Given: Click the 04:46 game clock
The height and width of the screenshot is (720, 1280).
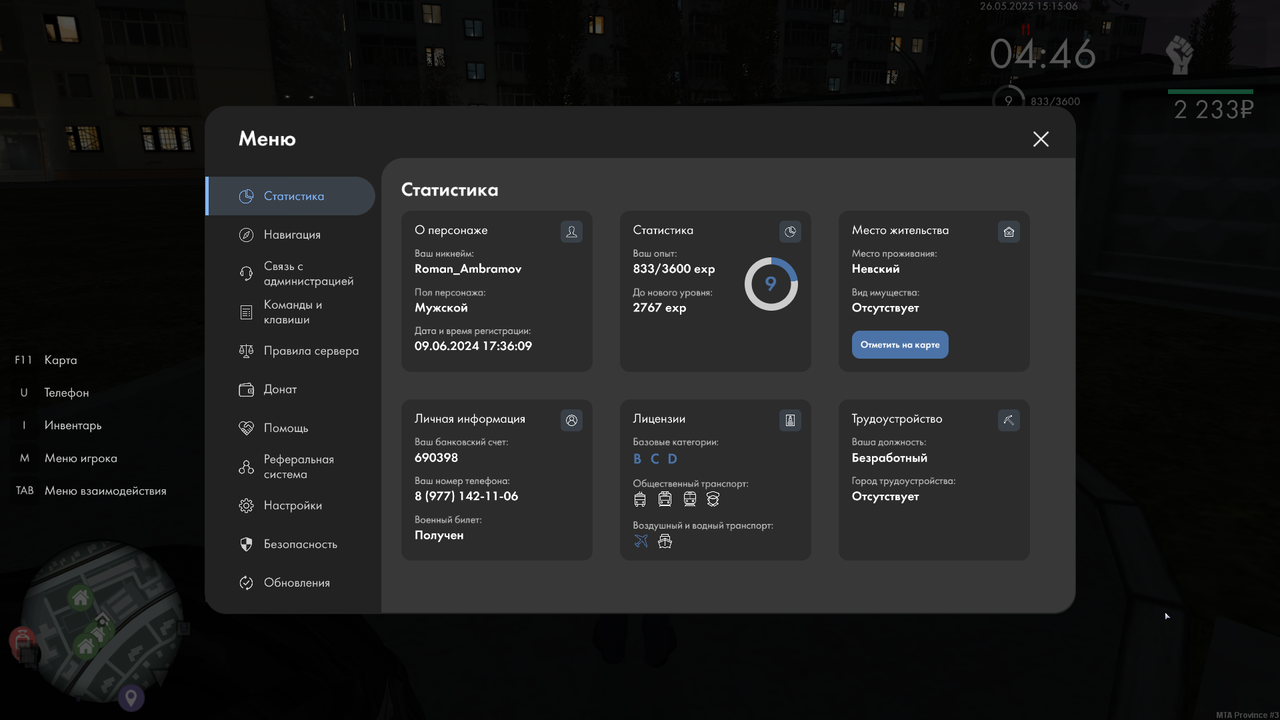Looking at the screenshot, I should point(1043,55).
